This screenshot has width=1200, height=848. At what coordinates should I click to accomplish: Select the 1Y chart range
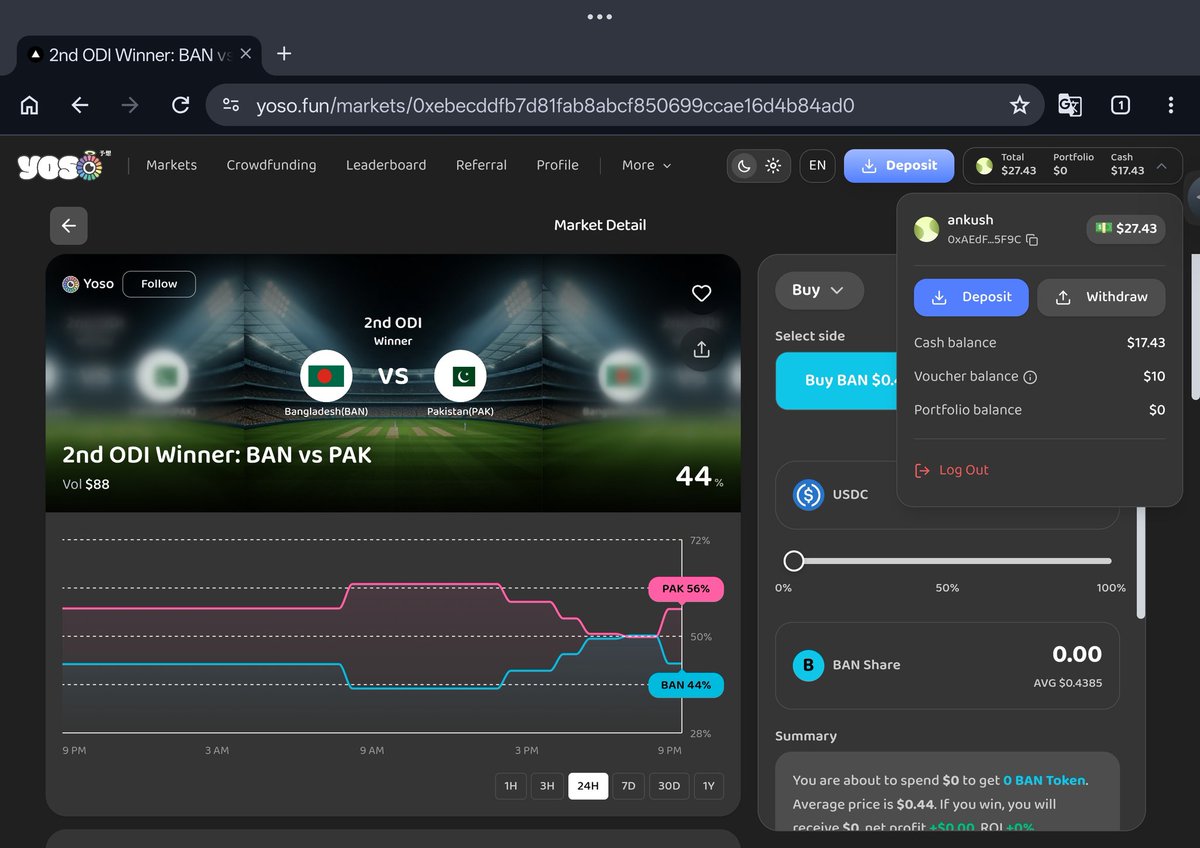click(x=708, y=786)
